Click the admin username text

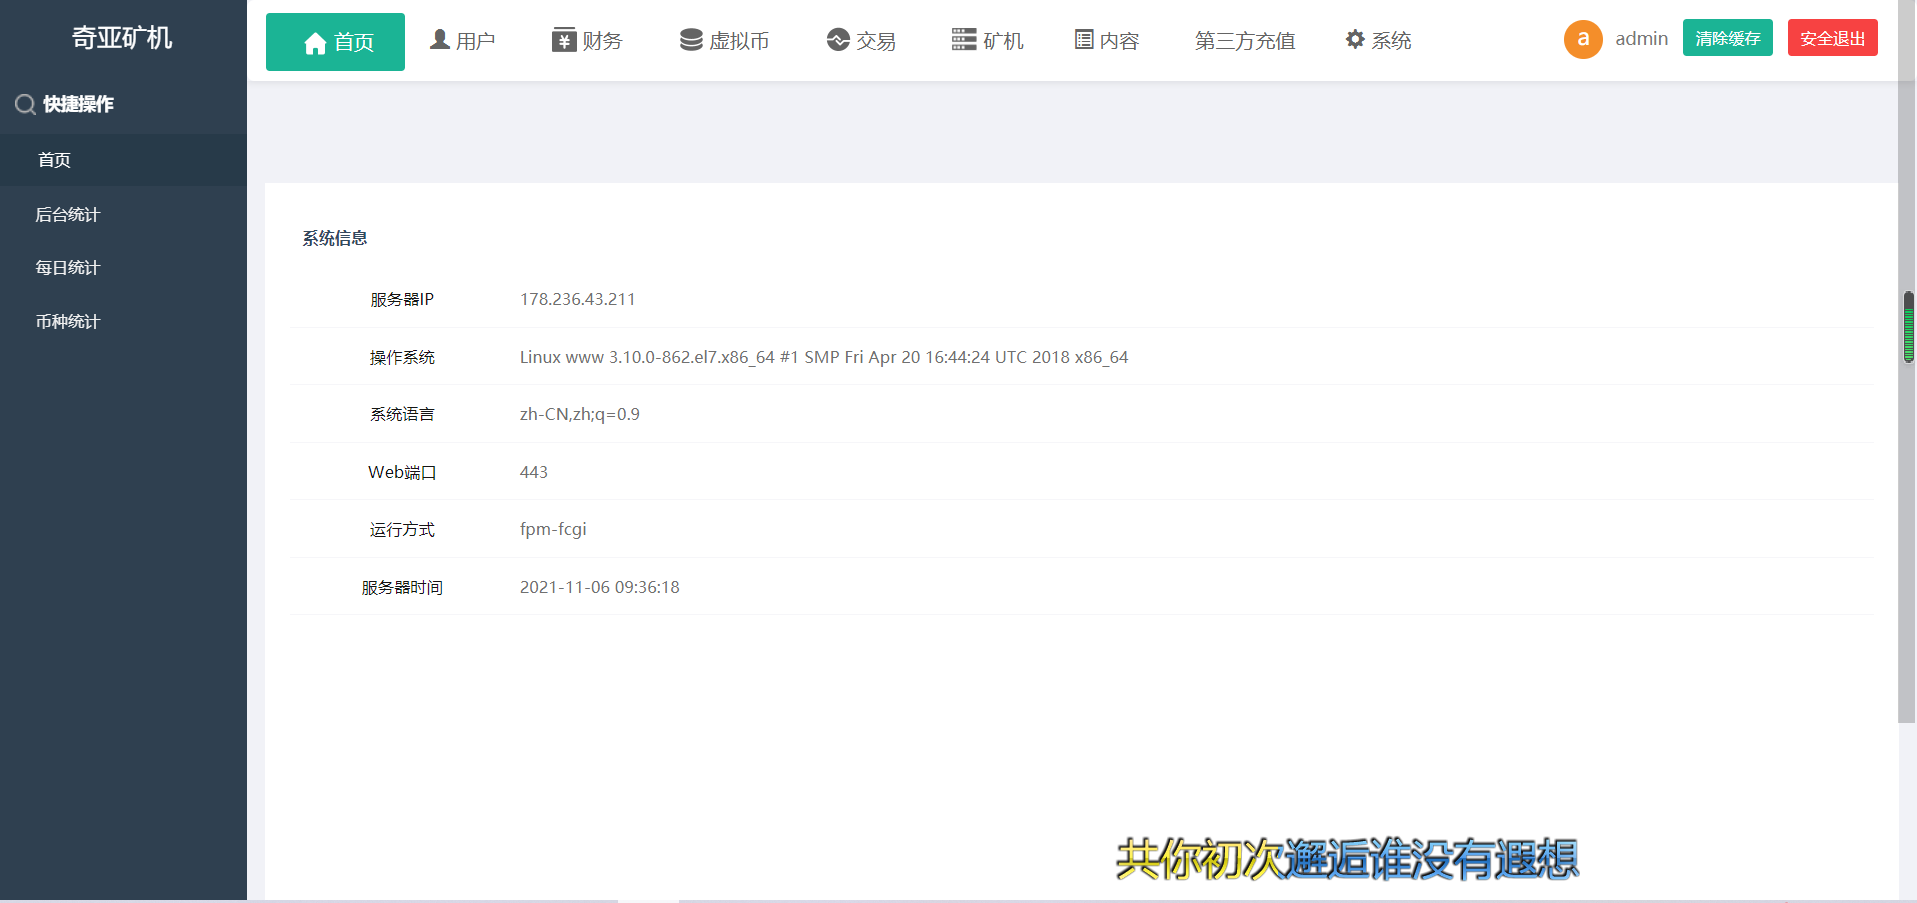(1641, 39)
